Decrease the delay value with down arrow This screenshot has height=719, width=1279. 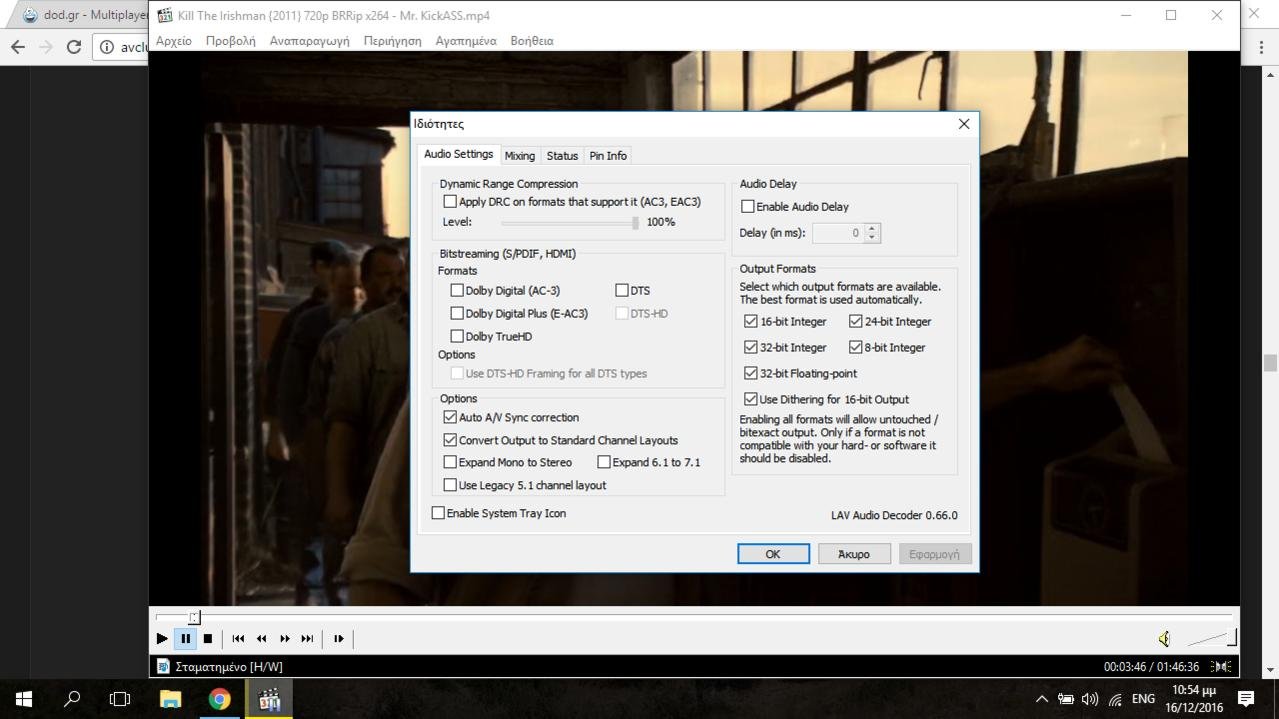[x=872, y=238]
